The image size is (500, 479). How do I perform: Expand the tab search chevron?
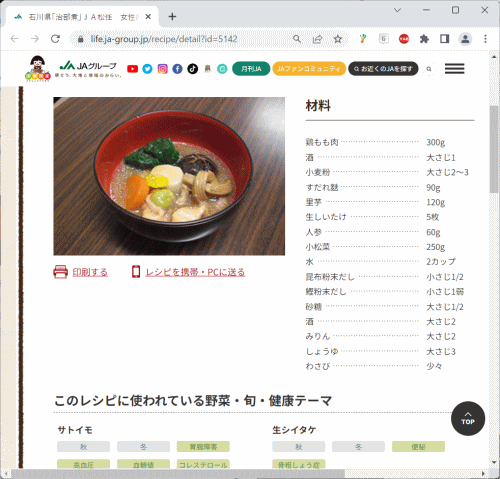point(397,10)
